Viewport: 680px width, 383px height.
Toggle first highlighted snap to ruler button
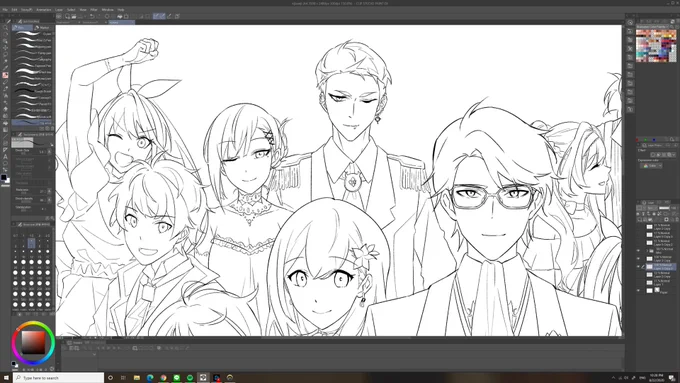tap(156, 16)
